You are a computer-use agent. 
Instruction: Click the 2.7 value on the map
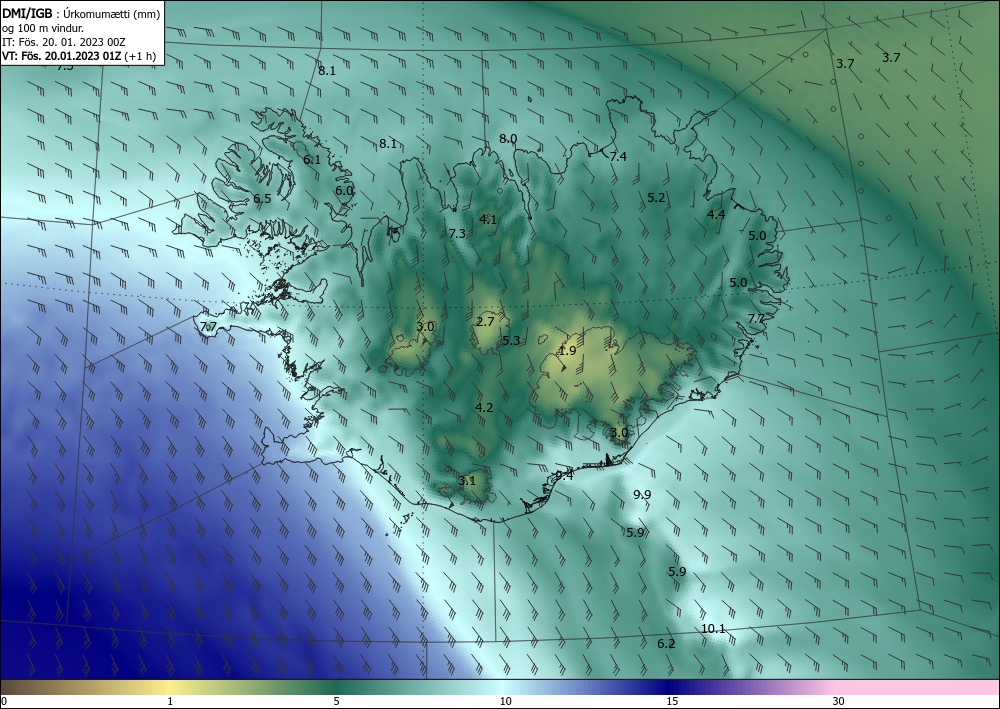click(x=485, y=321)
